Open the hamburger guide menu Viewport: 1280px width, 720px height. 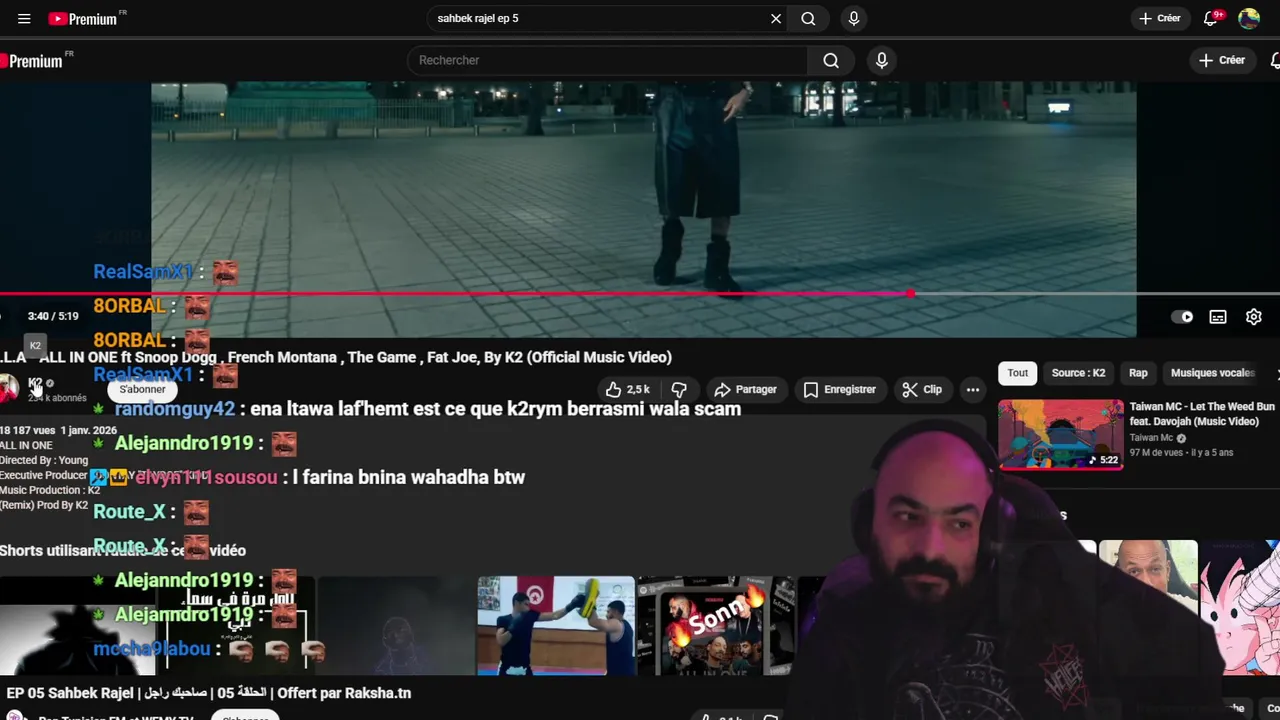24,18
